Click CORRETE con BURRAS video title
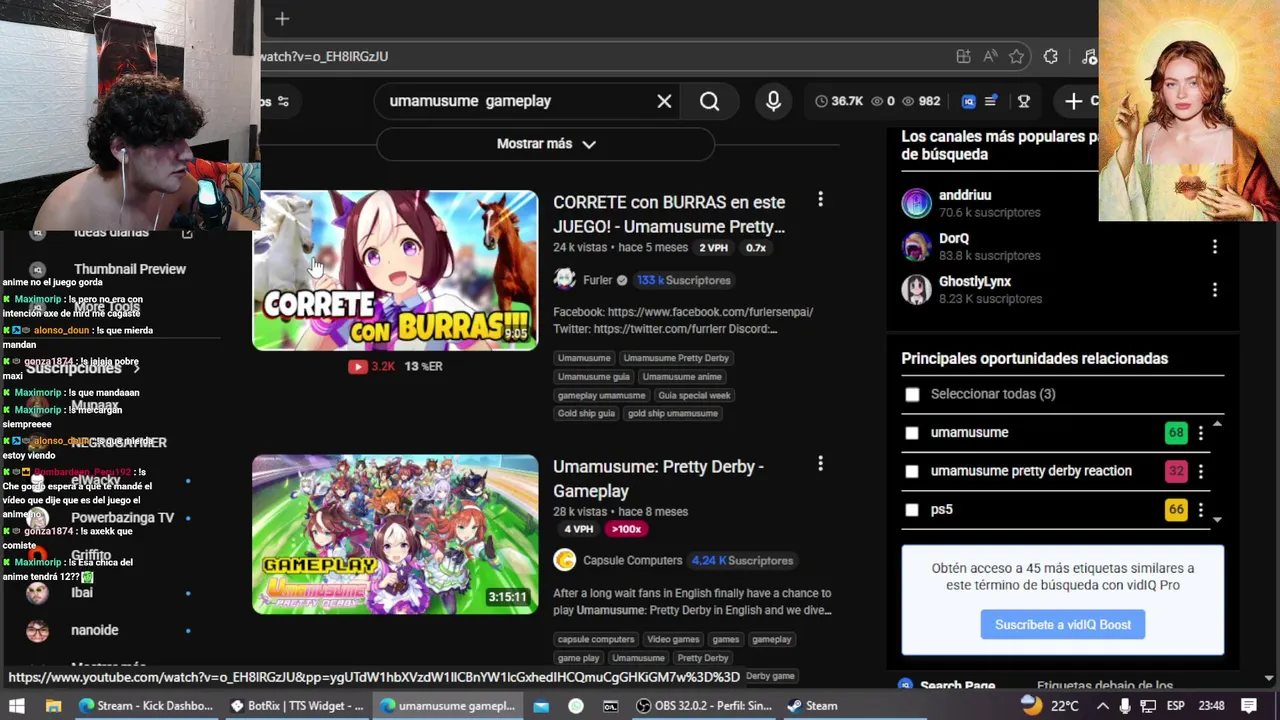The width and height of the screenshot is (1280, 720). (669, 214)
